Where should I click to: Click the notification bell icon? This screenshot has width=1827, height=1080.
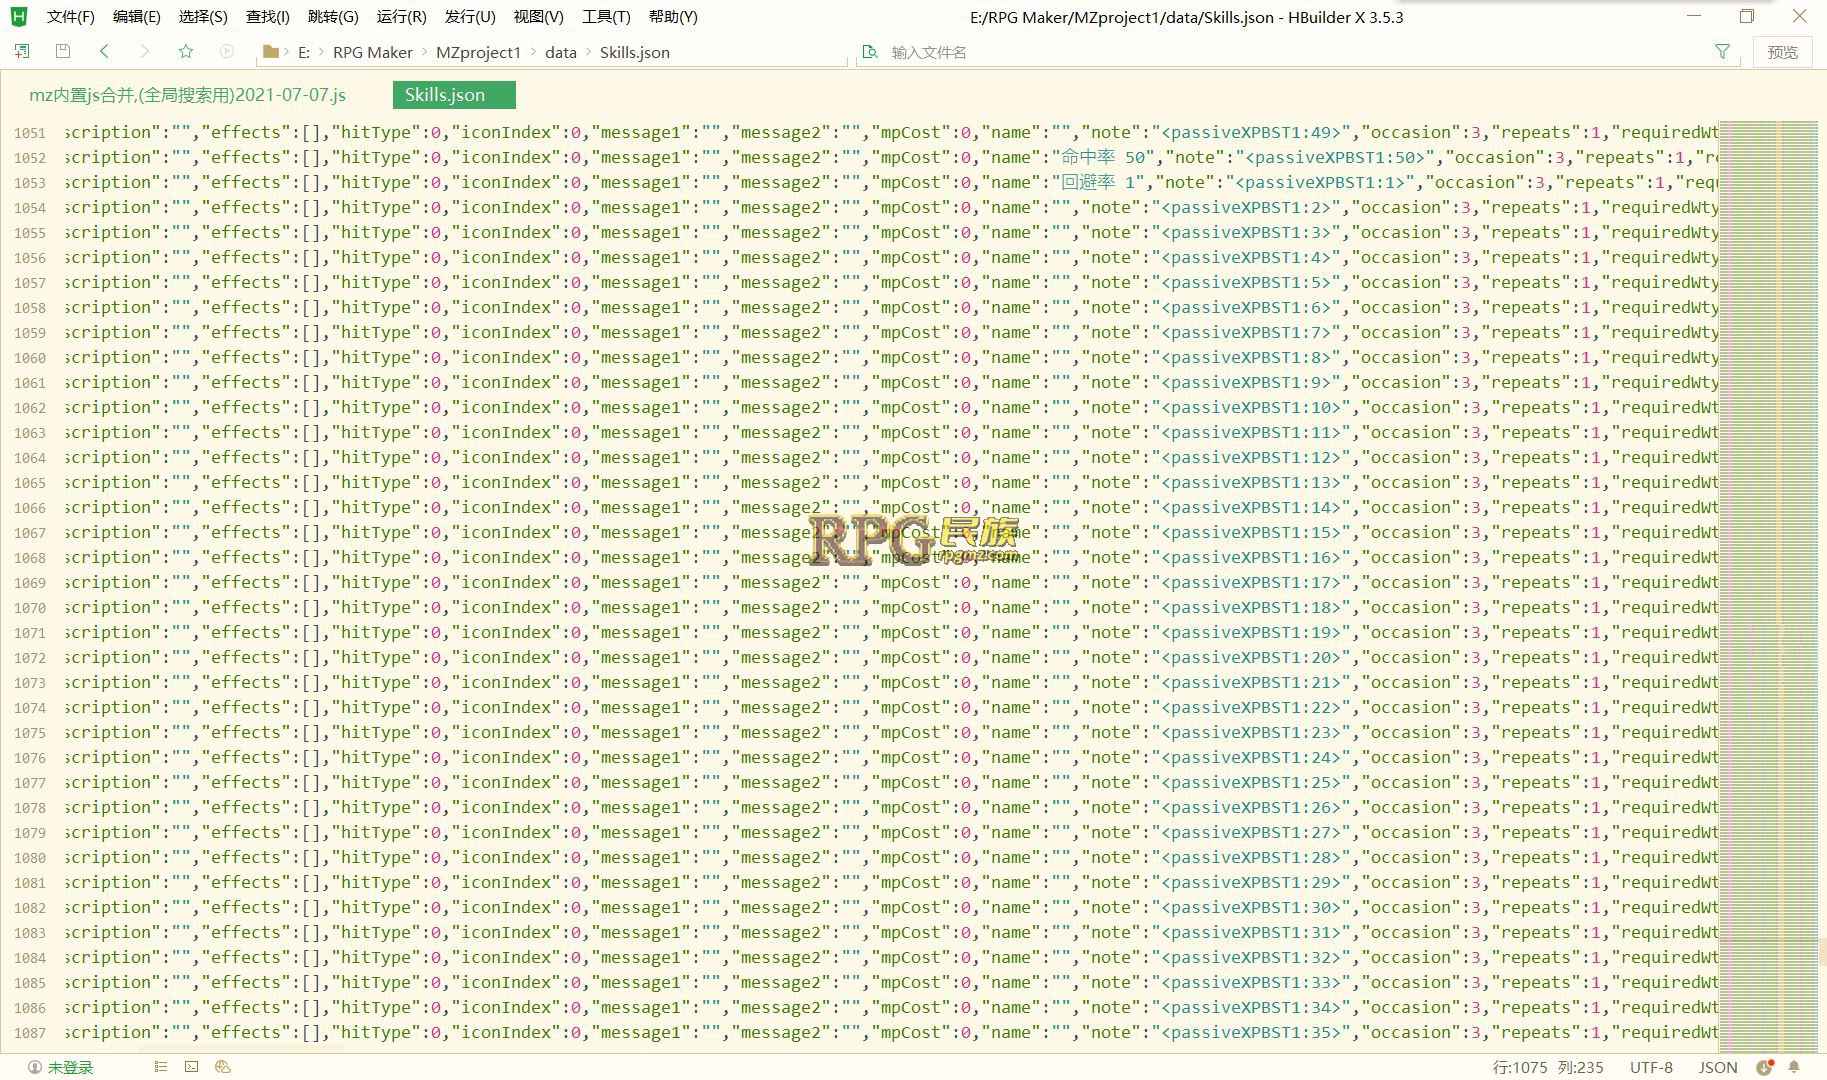pyautogui.click(x=1794, y=1067)
